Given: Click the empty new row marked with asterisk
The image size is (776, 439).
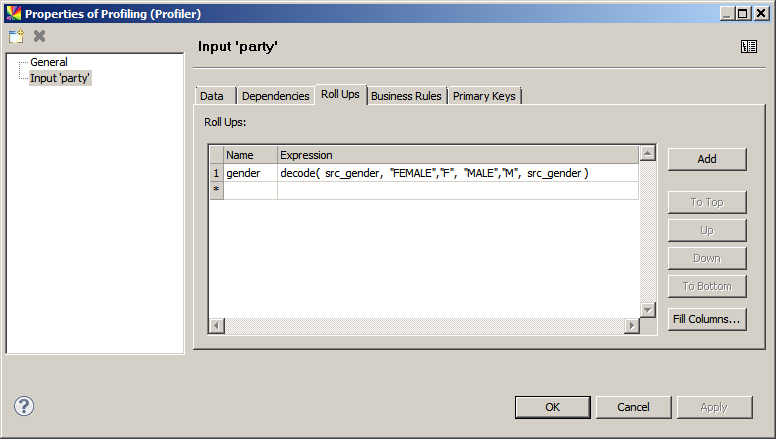Looking at the screenshot, I should click(250, 190).
